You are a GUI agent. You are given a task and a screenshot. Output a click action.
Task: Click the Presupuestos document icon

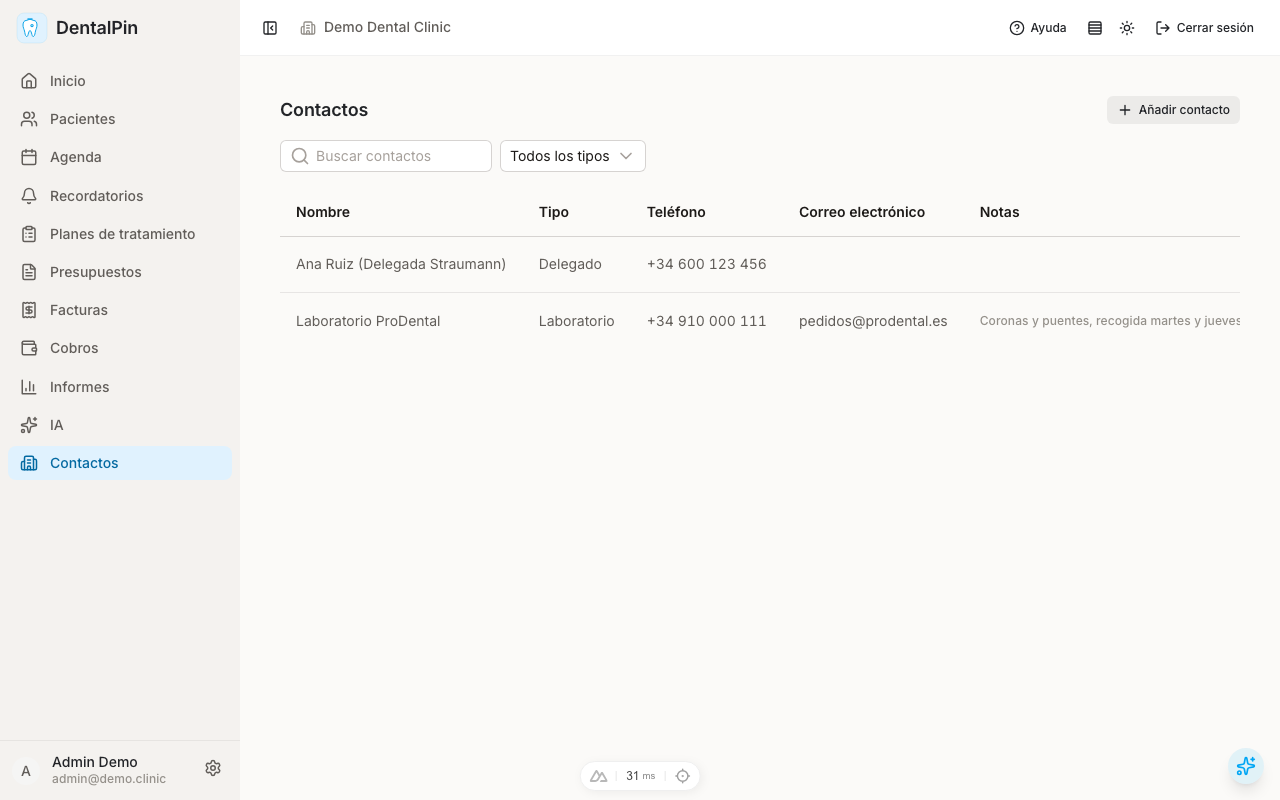[29, 272]
